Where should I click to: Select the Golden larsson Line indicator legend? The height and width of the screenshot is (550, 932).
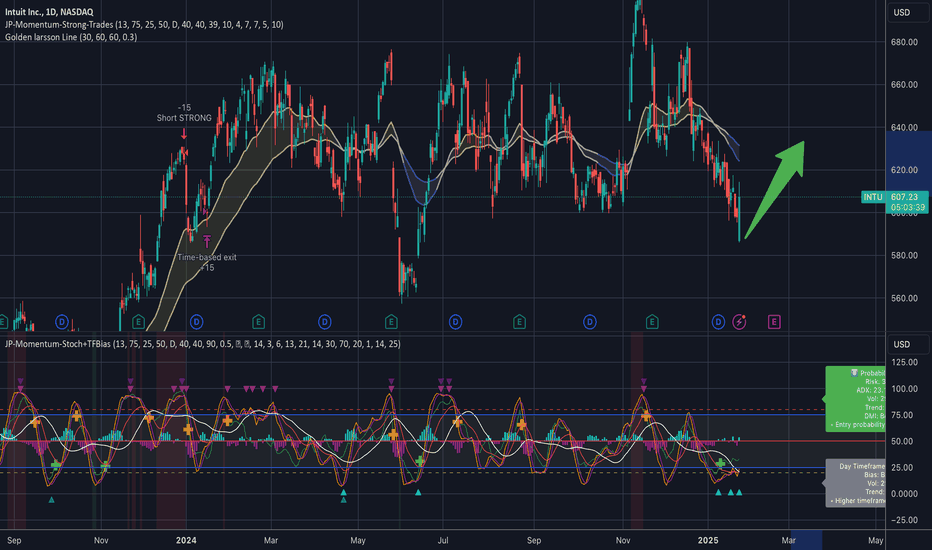[x=71, y=37]
